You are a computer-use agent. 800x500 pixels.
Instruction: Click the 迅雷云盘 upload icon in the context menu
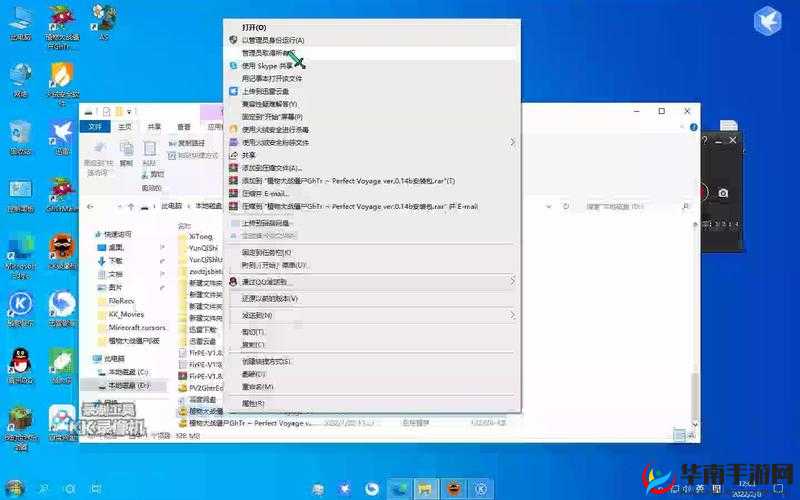(233, 91)
